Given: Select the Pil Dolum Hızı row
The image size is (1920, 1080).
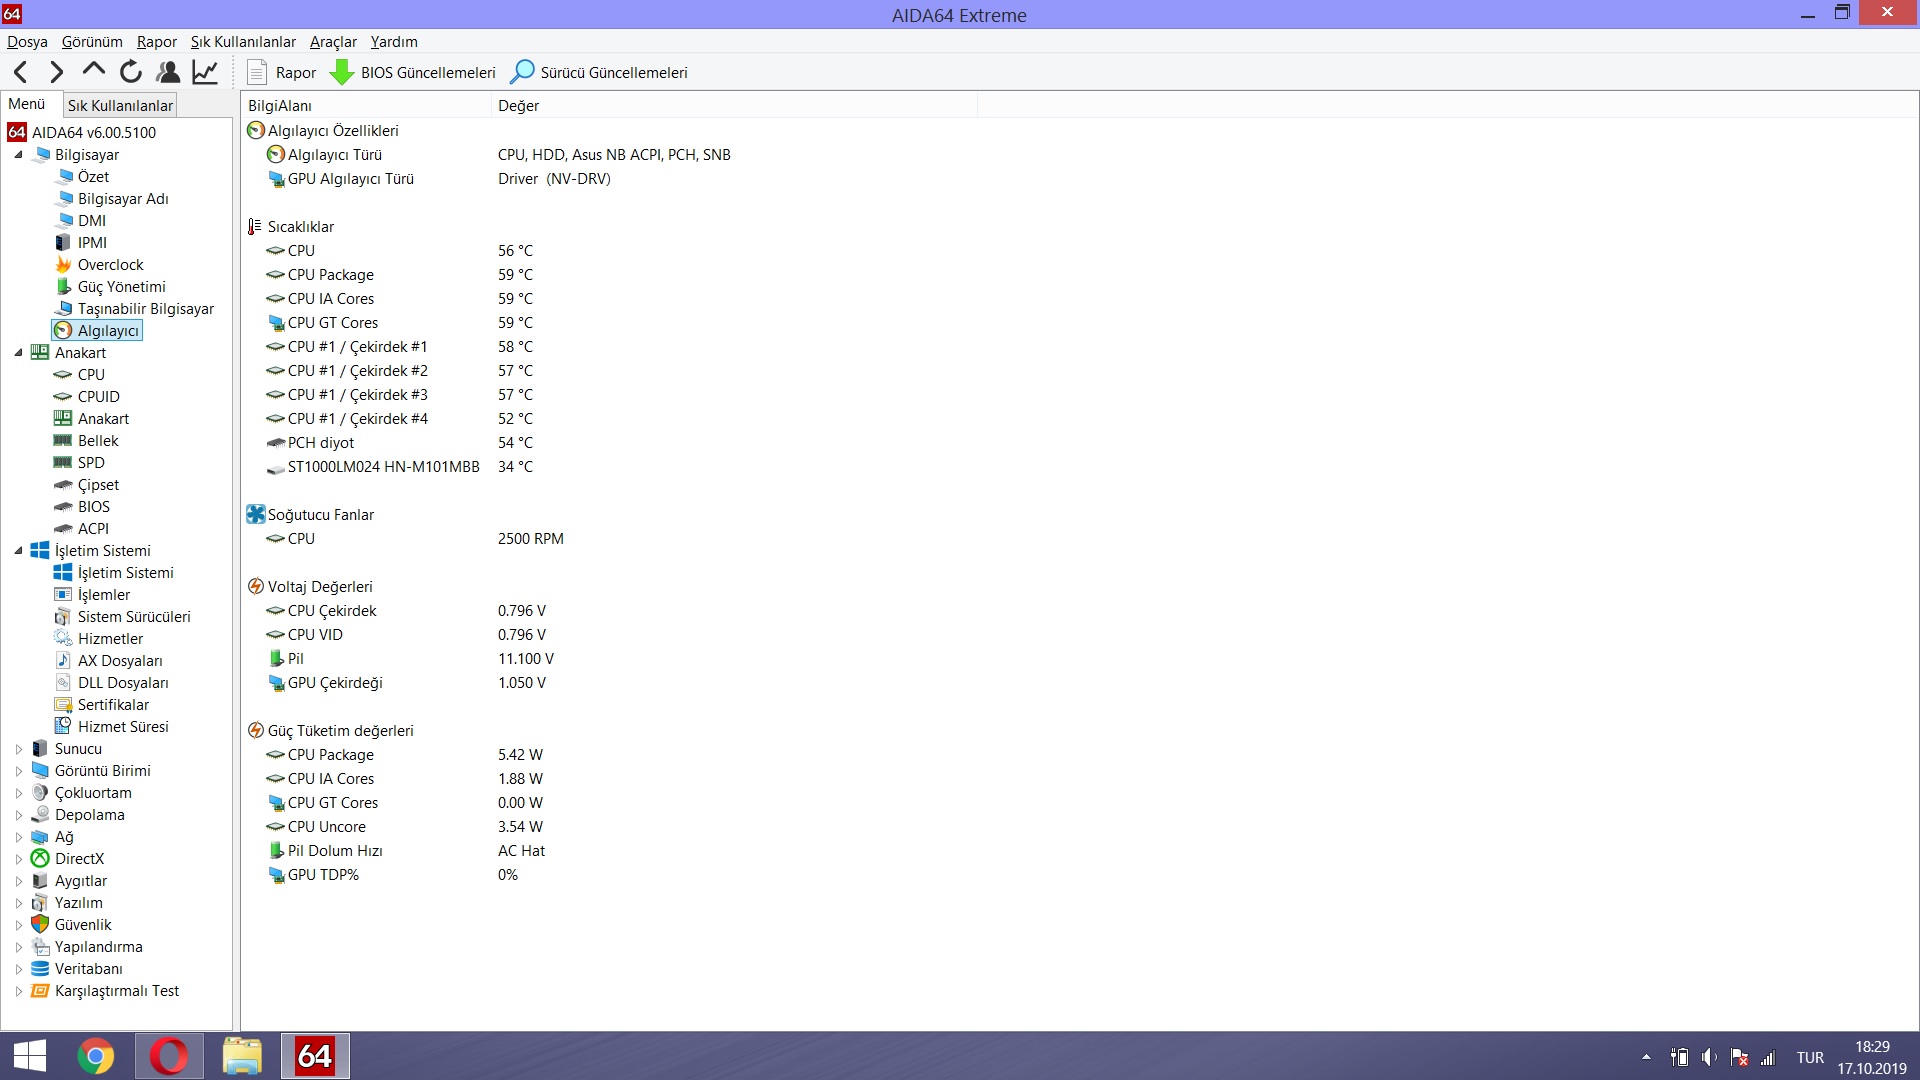Looking at the screenshot, I should tap(406, 851).
